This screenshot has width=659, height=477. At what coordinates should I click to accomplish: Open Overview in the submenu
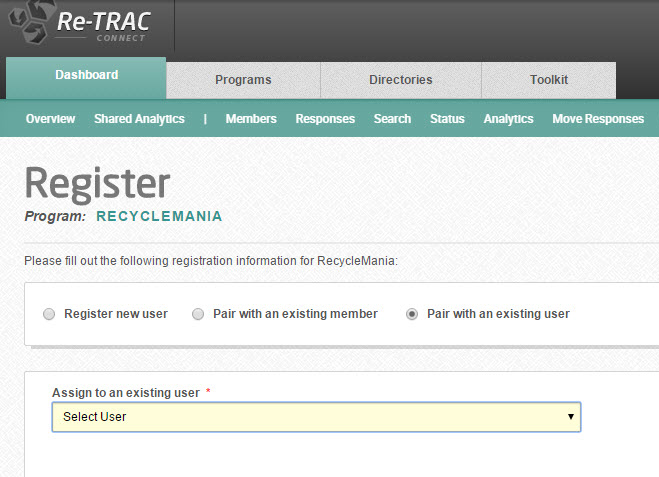(x=50, y=119)
